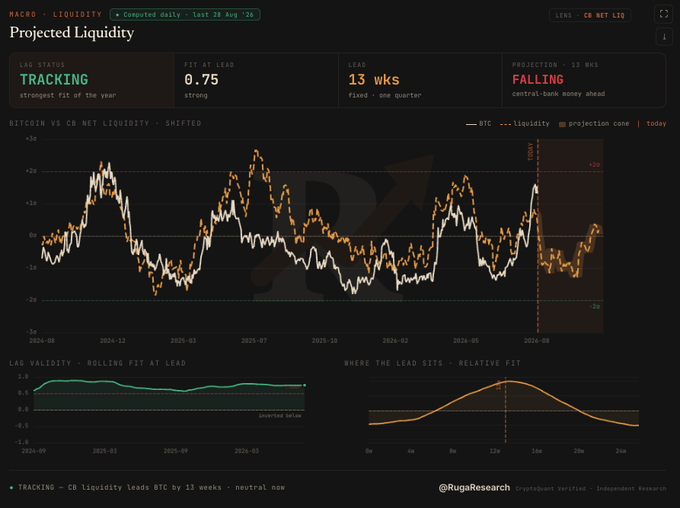Image resolution: width=680 pixels, height=508 pixels.
Task: Click the fullscreen expand icon
Action: point(664,14)
